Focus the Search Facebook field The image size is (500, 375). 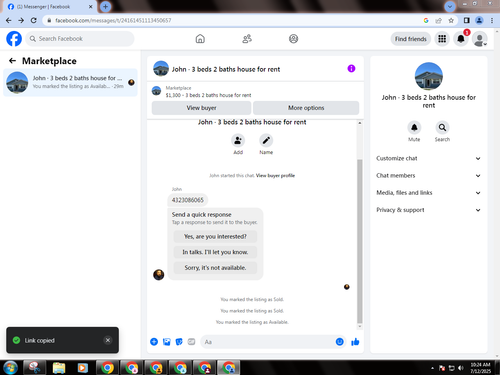(x=80, y=39)
